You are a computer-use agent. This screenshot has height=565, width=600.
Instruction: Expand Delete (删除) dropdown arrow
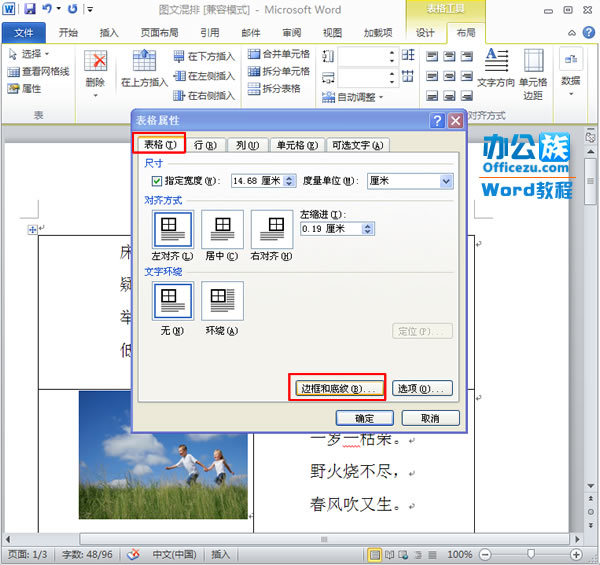[95, 95]
